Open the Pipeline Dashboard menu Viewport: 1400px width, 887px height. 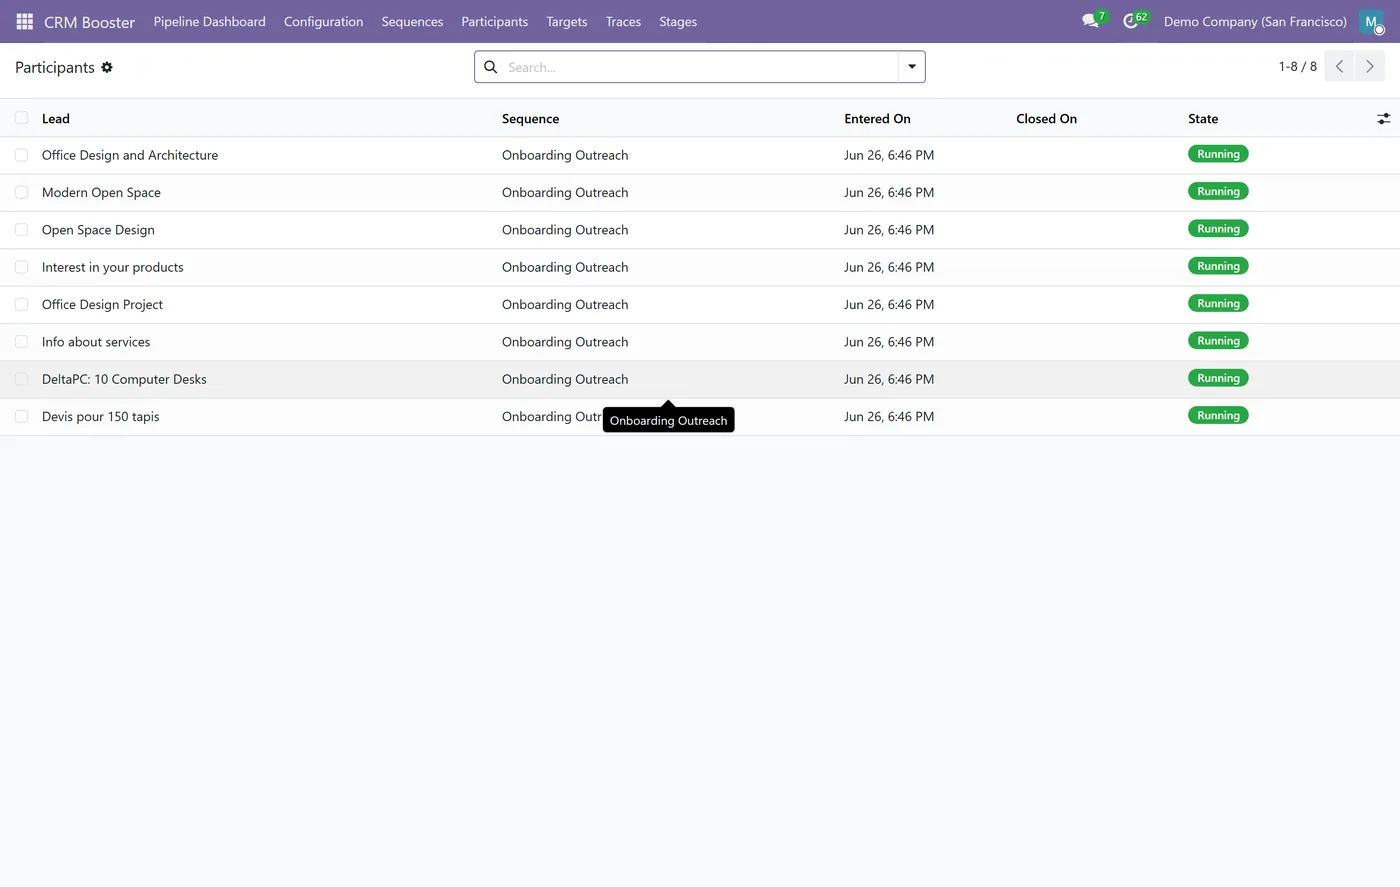[209, 21]
